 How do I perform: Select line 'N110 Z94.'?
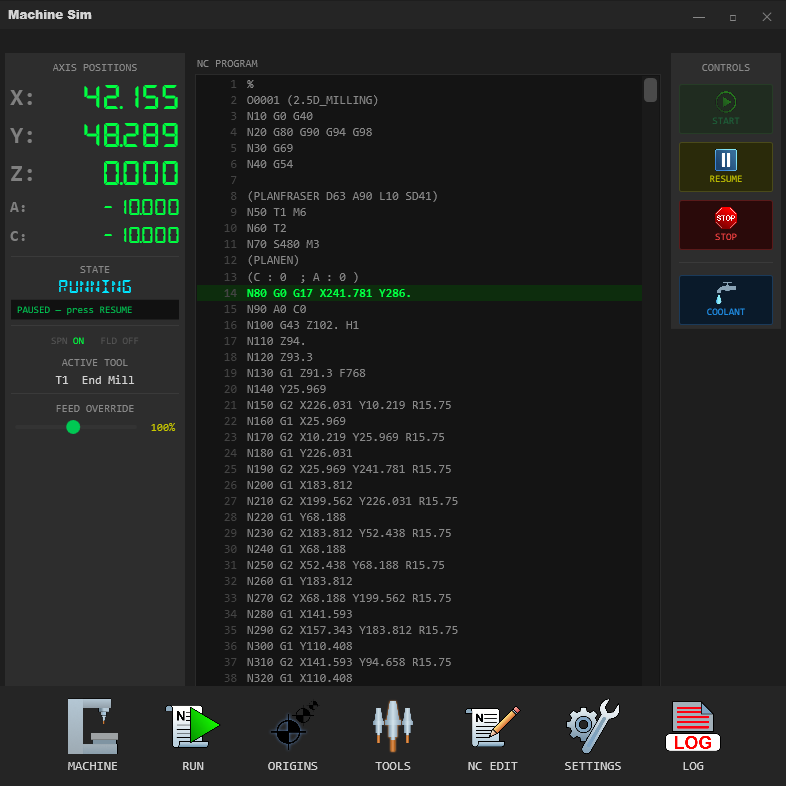[419, 341]
